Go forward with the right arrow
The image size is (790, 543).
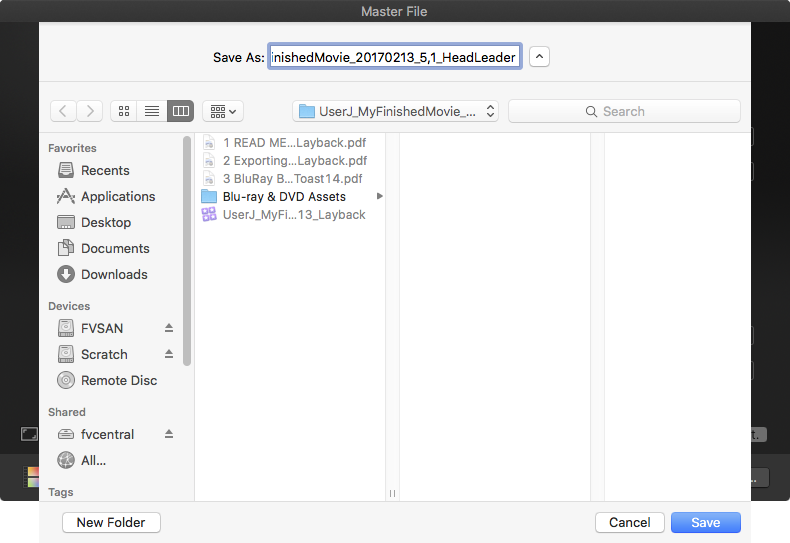[90, 111]
